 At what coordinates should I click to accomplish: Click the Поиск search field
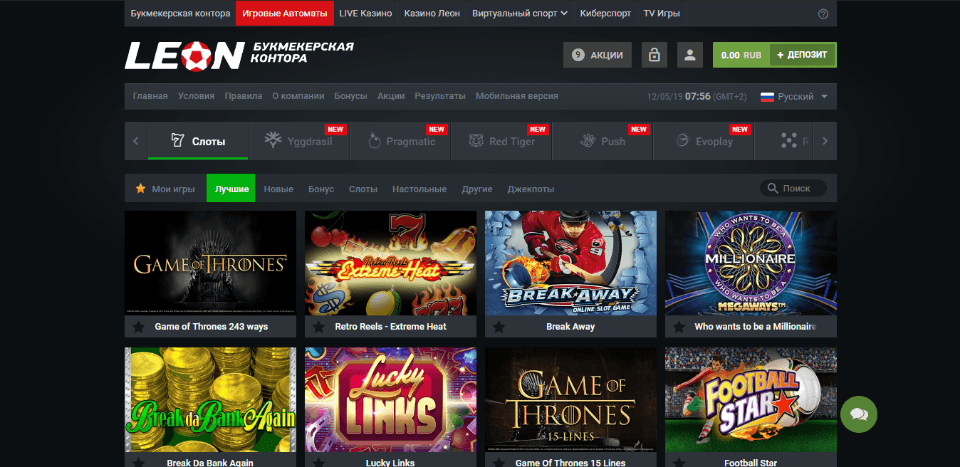coord(793,189)
